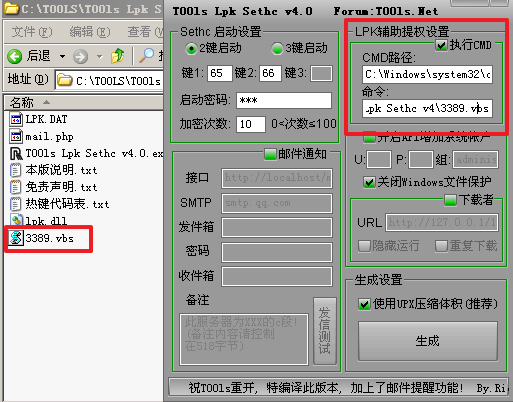The image size is (513, 402).
Task: Toggle the 重复下载 checkbox
Action: pyautogui.click(x=441, y=246)
